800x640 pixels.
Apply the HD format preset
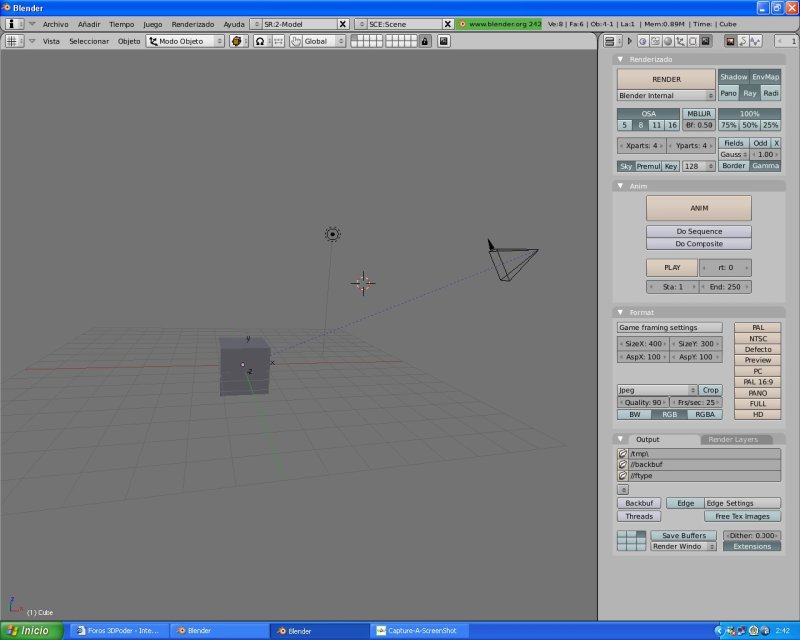pyautogui.click(x=758, y=414)
